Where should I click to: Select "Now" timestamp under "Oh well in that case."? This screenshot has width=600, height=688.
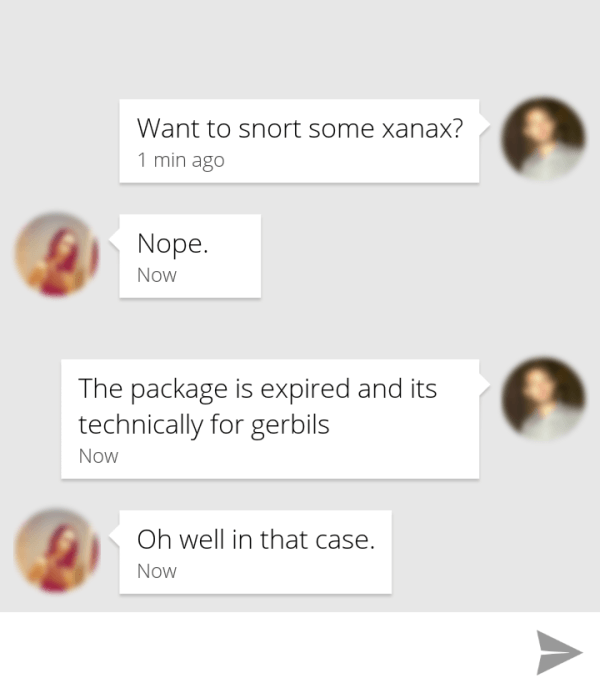coord(157,571)
